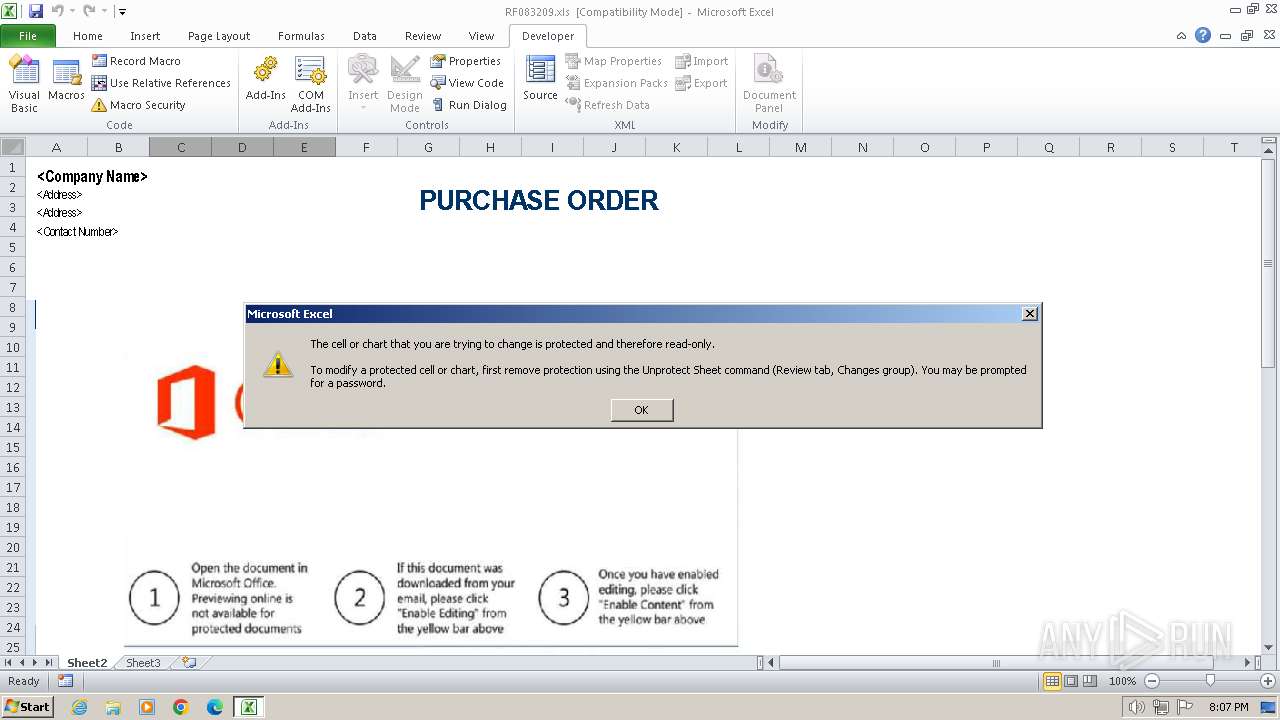Click View Code

click(467, 83)
